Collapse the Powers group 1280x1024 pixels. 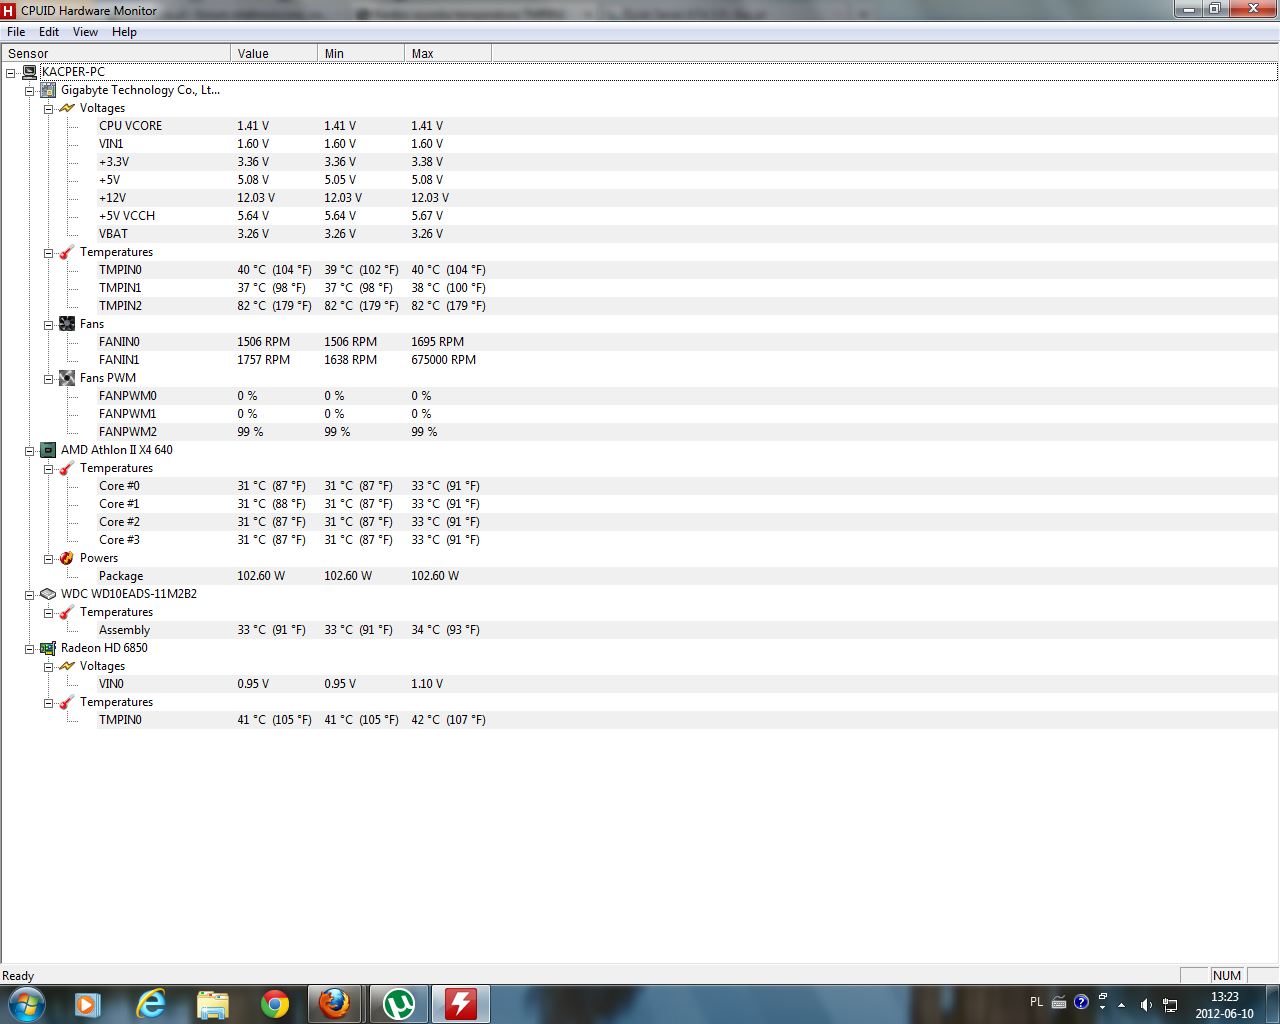[x=49, y=559]
